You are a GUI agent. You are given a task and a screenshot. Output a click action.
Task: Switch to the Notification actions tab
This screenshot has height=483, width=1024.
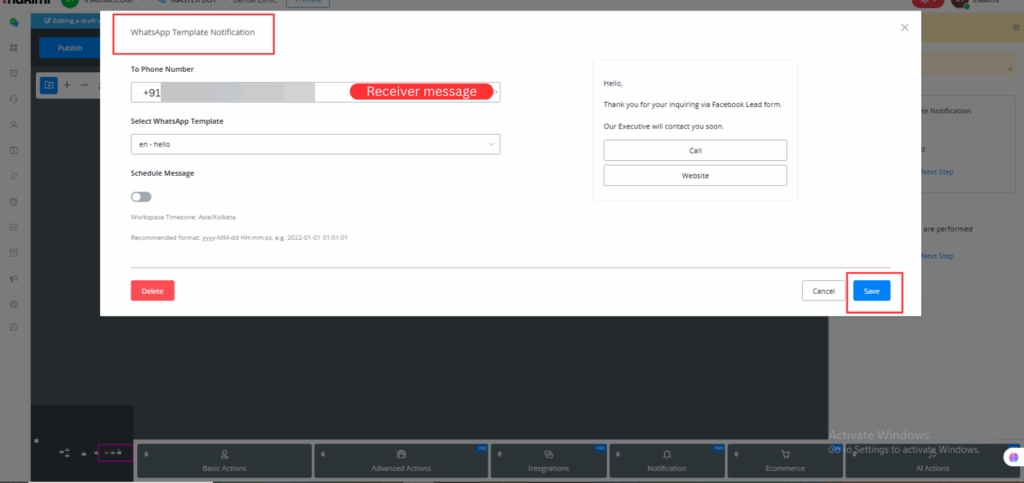tap(667, 461)
